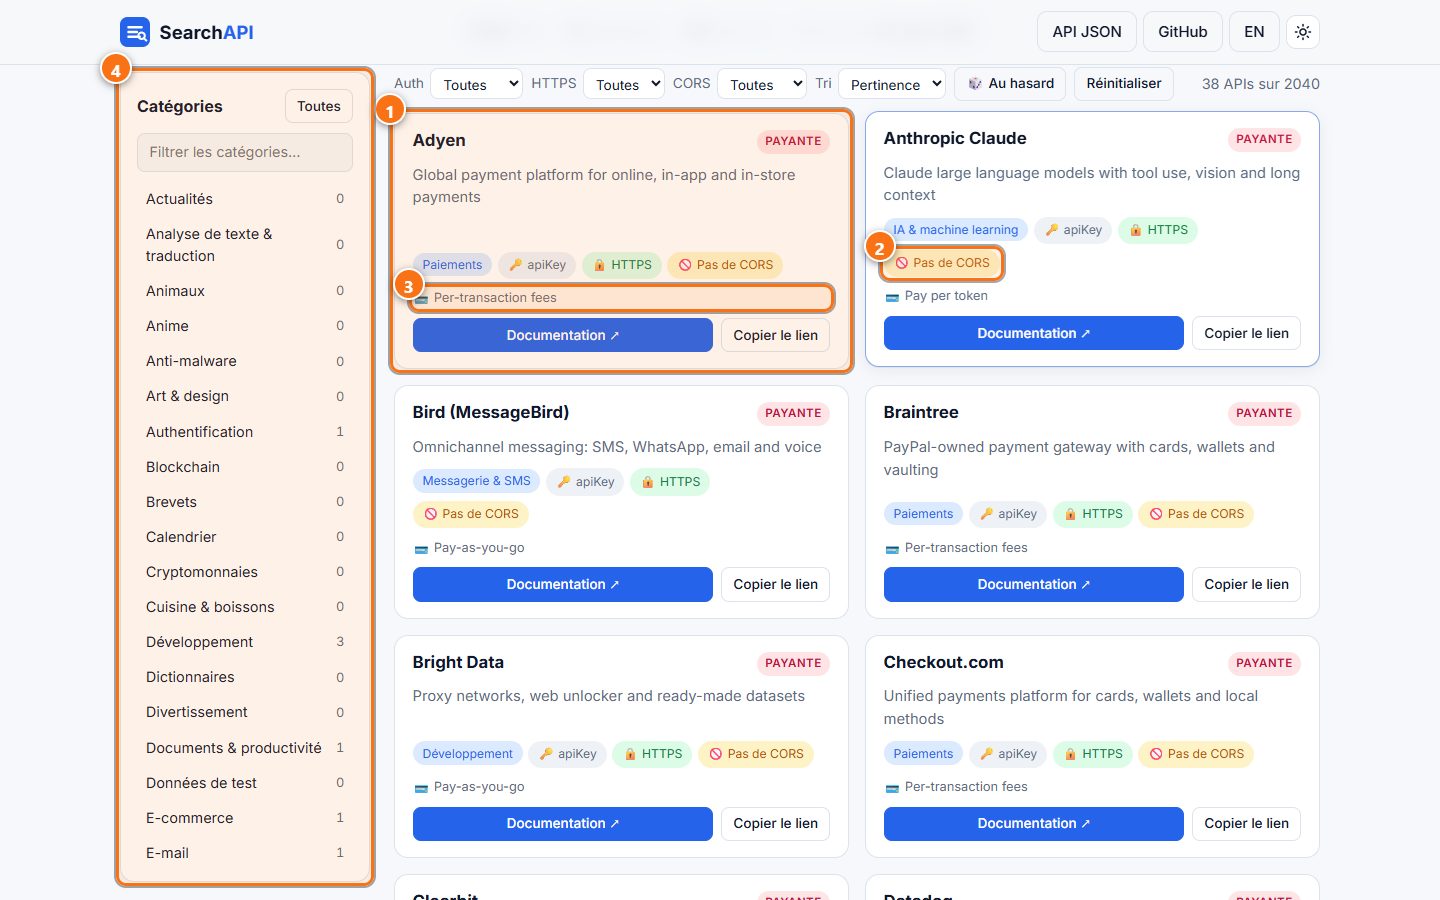1440x900 pixels.
Task: Click the apiKey badge on Bright Data card
Action: 567,754
